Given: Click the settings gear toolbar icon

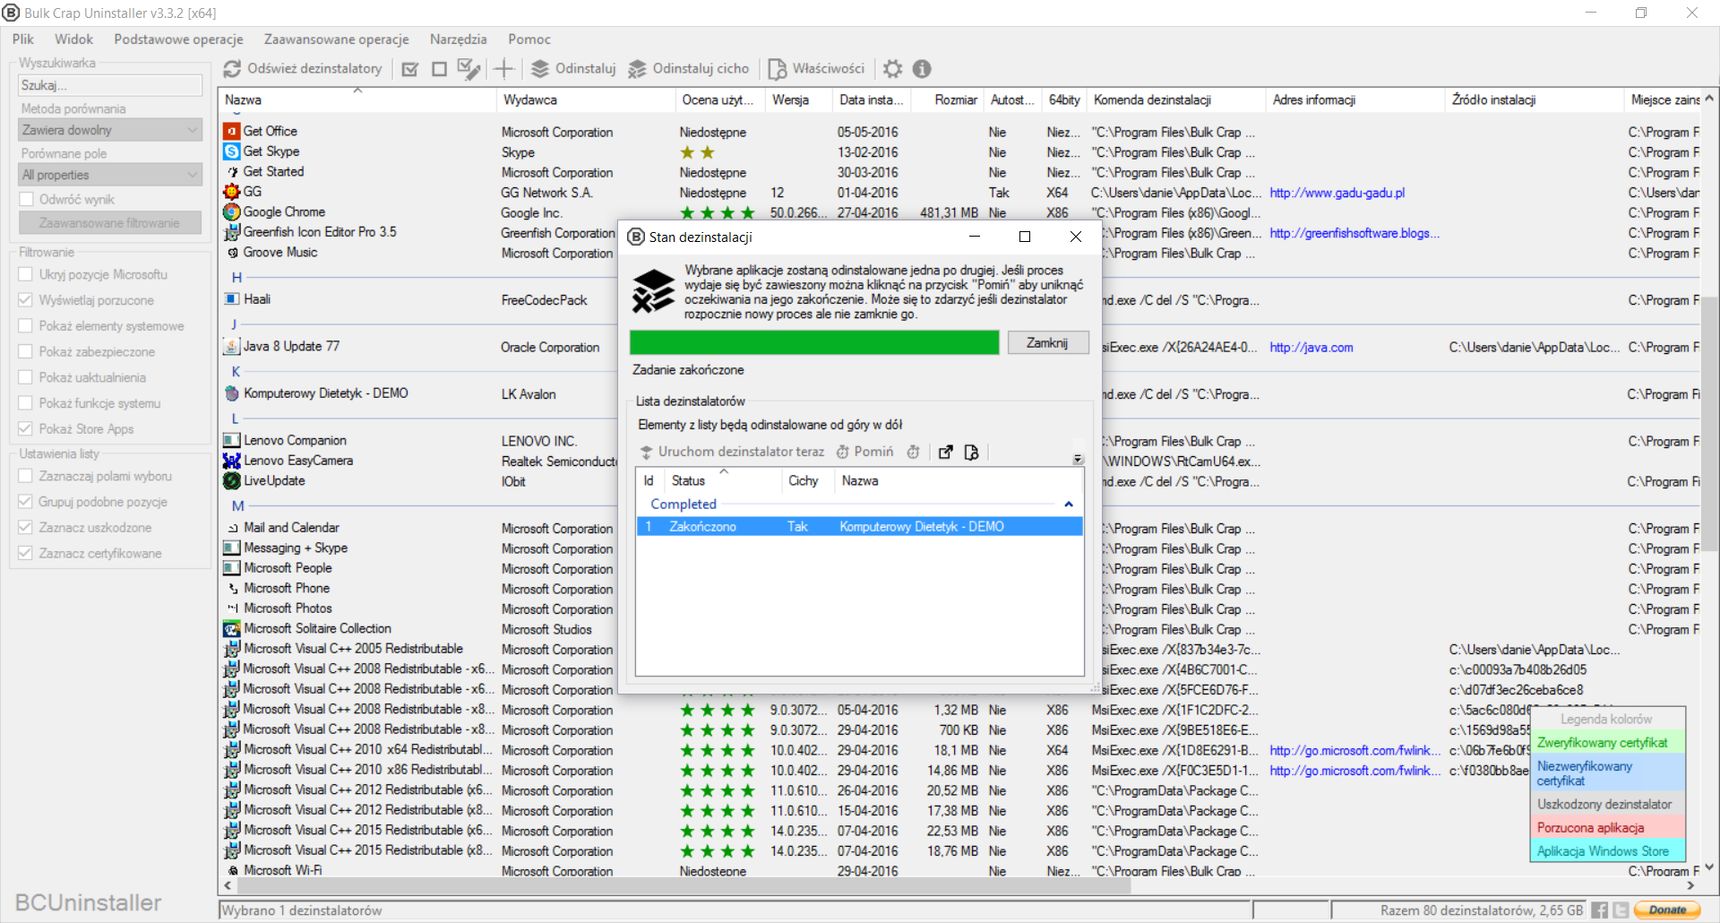Looking at the screenshot, I should 892,69.
